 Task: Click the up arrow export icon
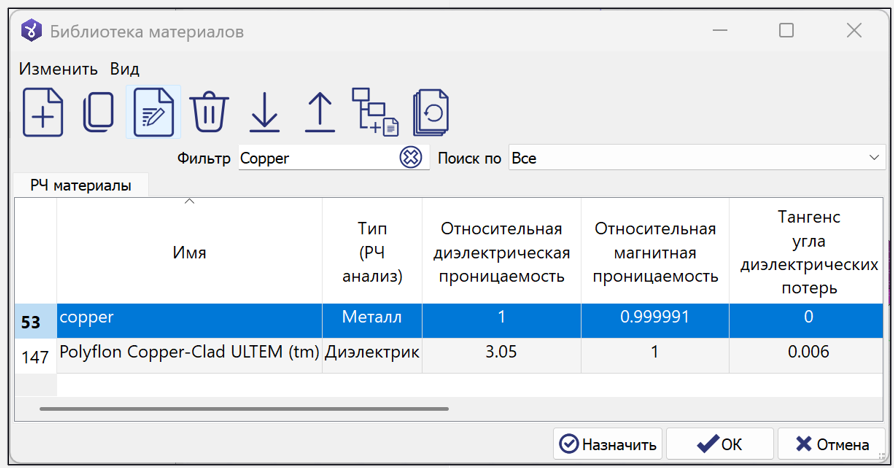(x=319, y=111)
